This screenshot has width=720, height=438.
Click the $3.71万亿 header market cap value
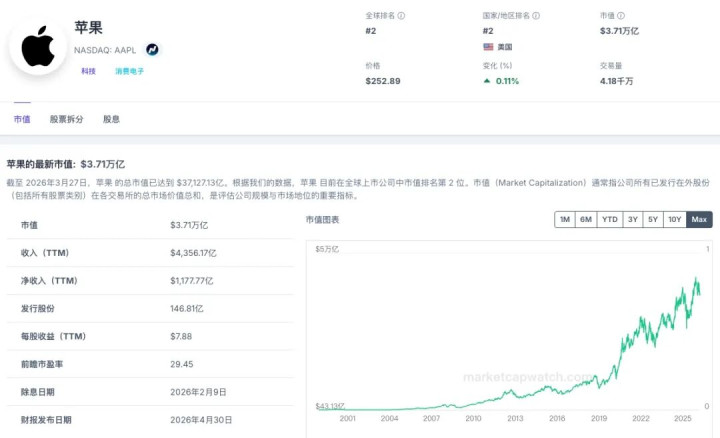[619, 31]
